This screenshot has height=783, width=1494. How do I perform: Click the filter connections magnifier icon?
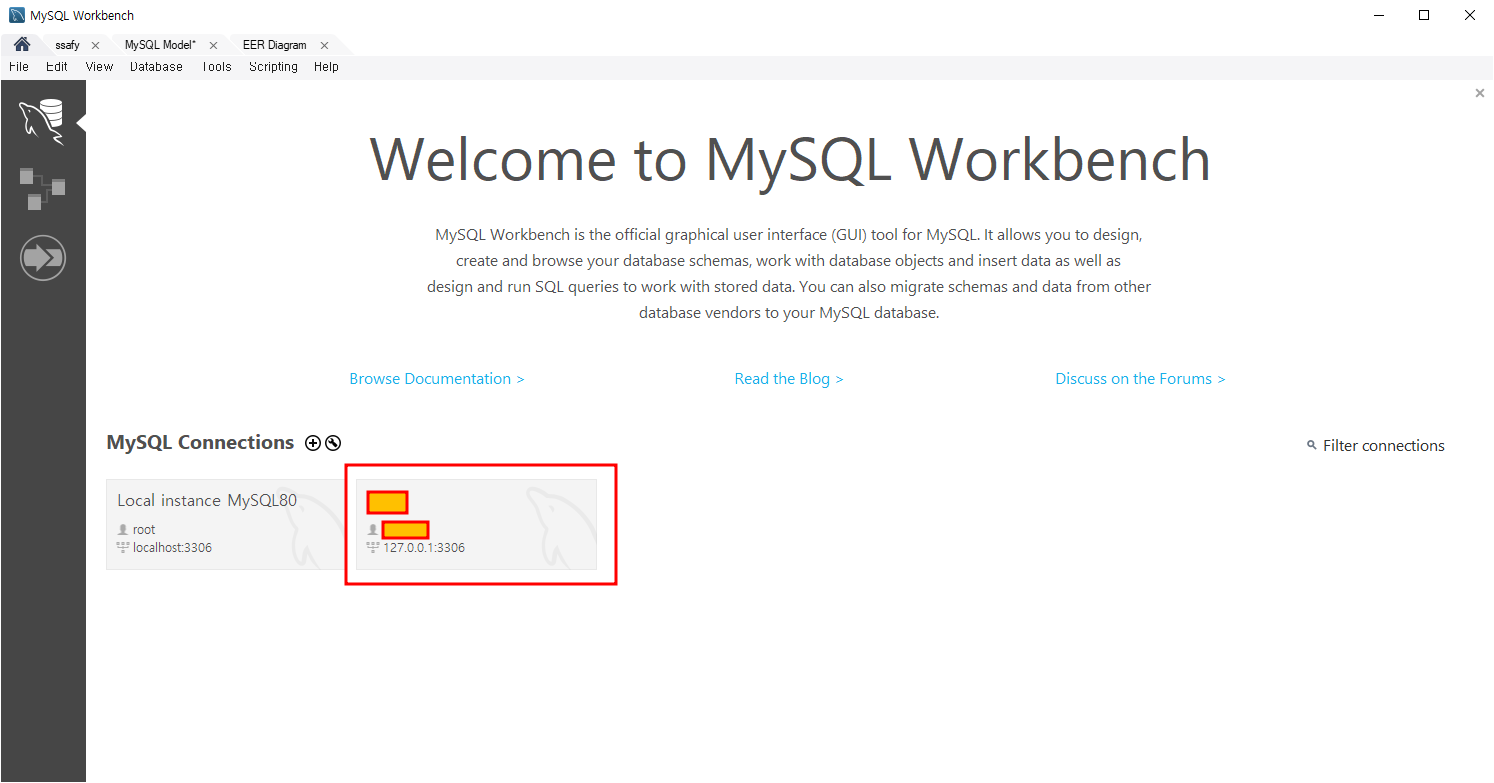pyautogui.click(x=1311, y=446)
